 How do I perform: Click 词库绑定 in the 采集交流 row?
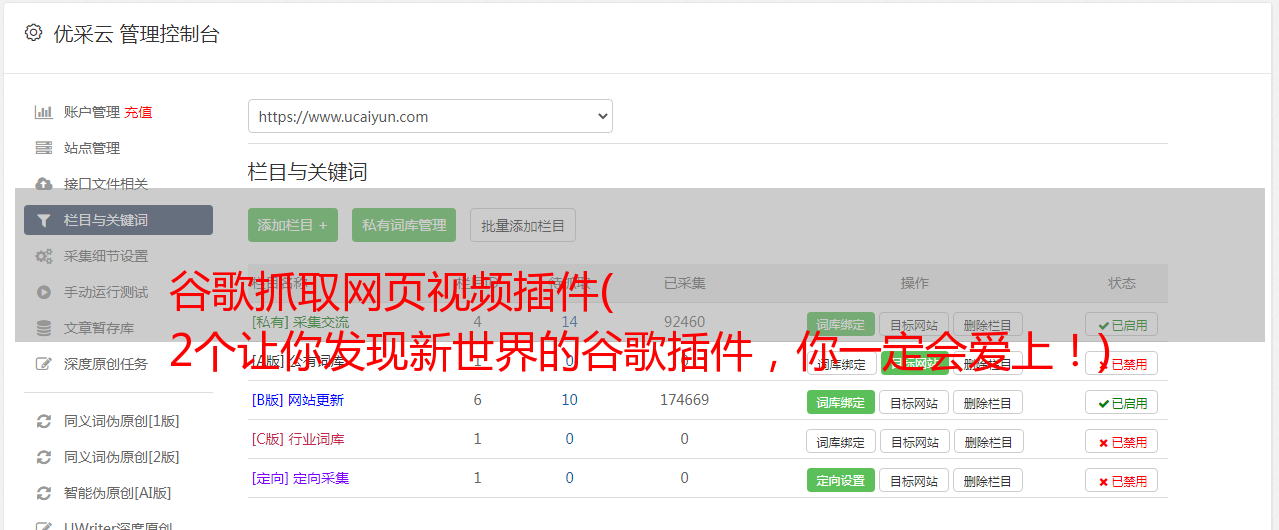[841, 324]
